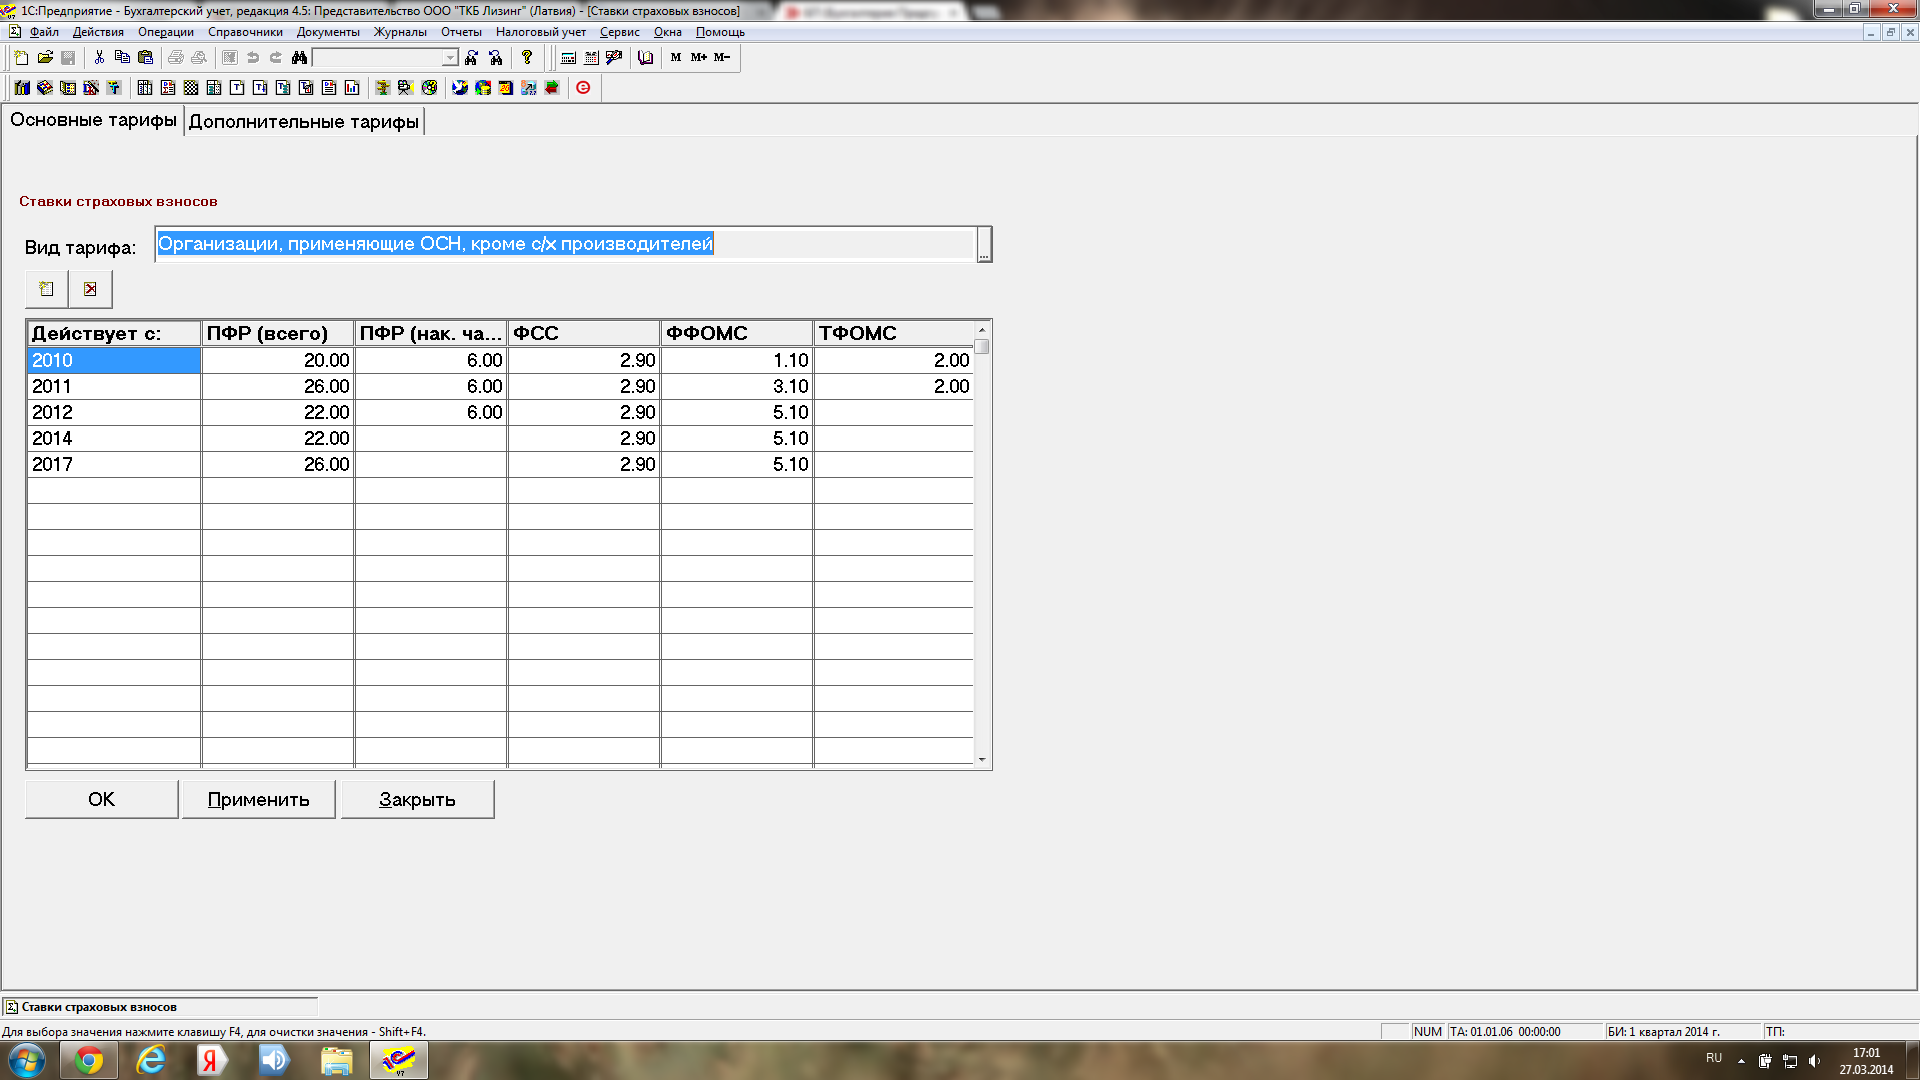
Task: Click the Open file toolbar icon
Action: point(45,58)
